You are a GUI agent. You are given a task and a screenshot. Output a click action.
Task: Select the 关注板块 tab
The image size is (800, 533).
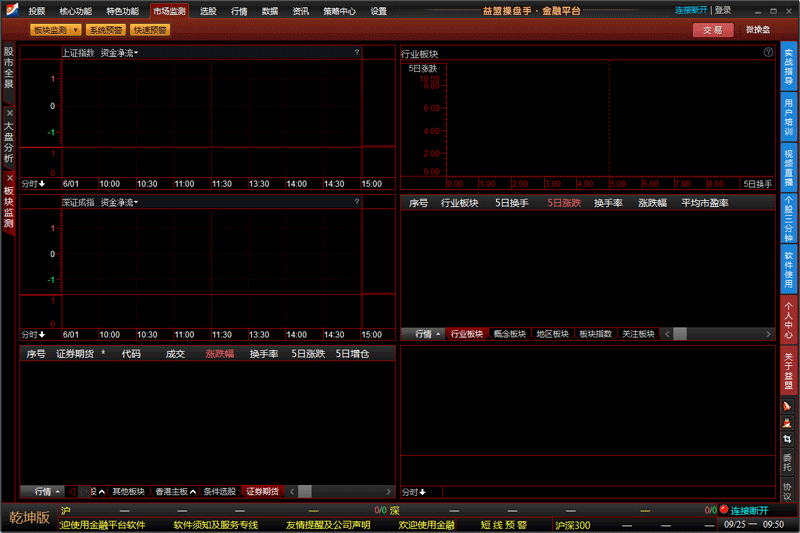[x=638, y=334]
